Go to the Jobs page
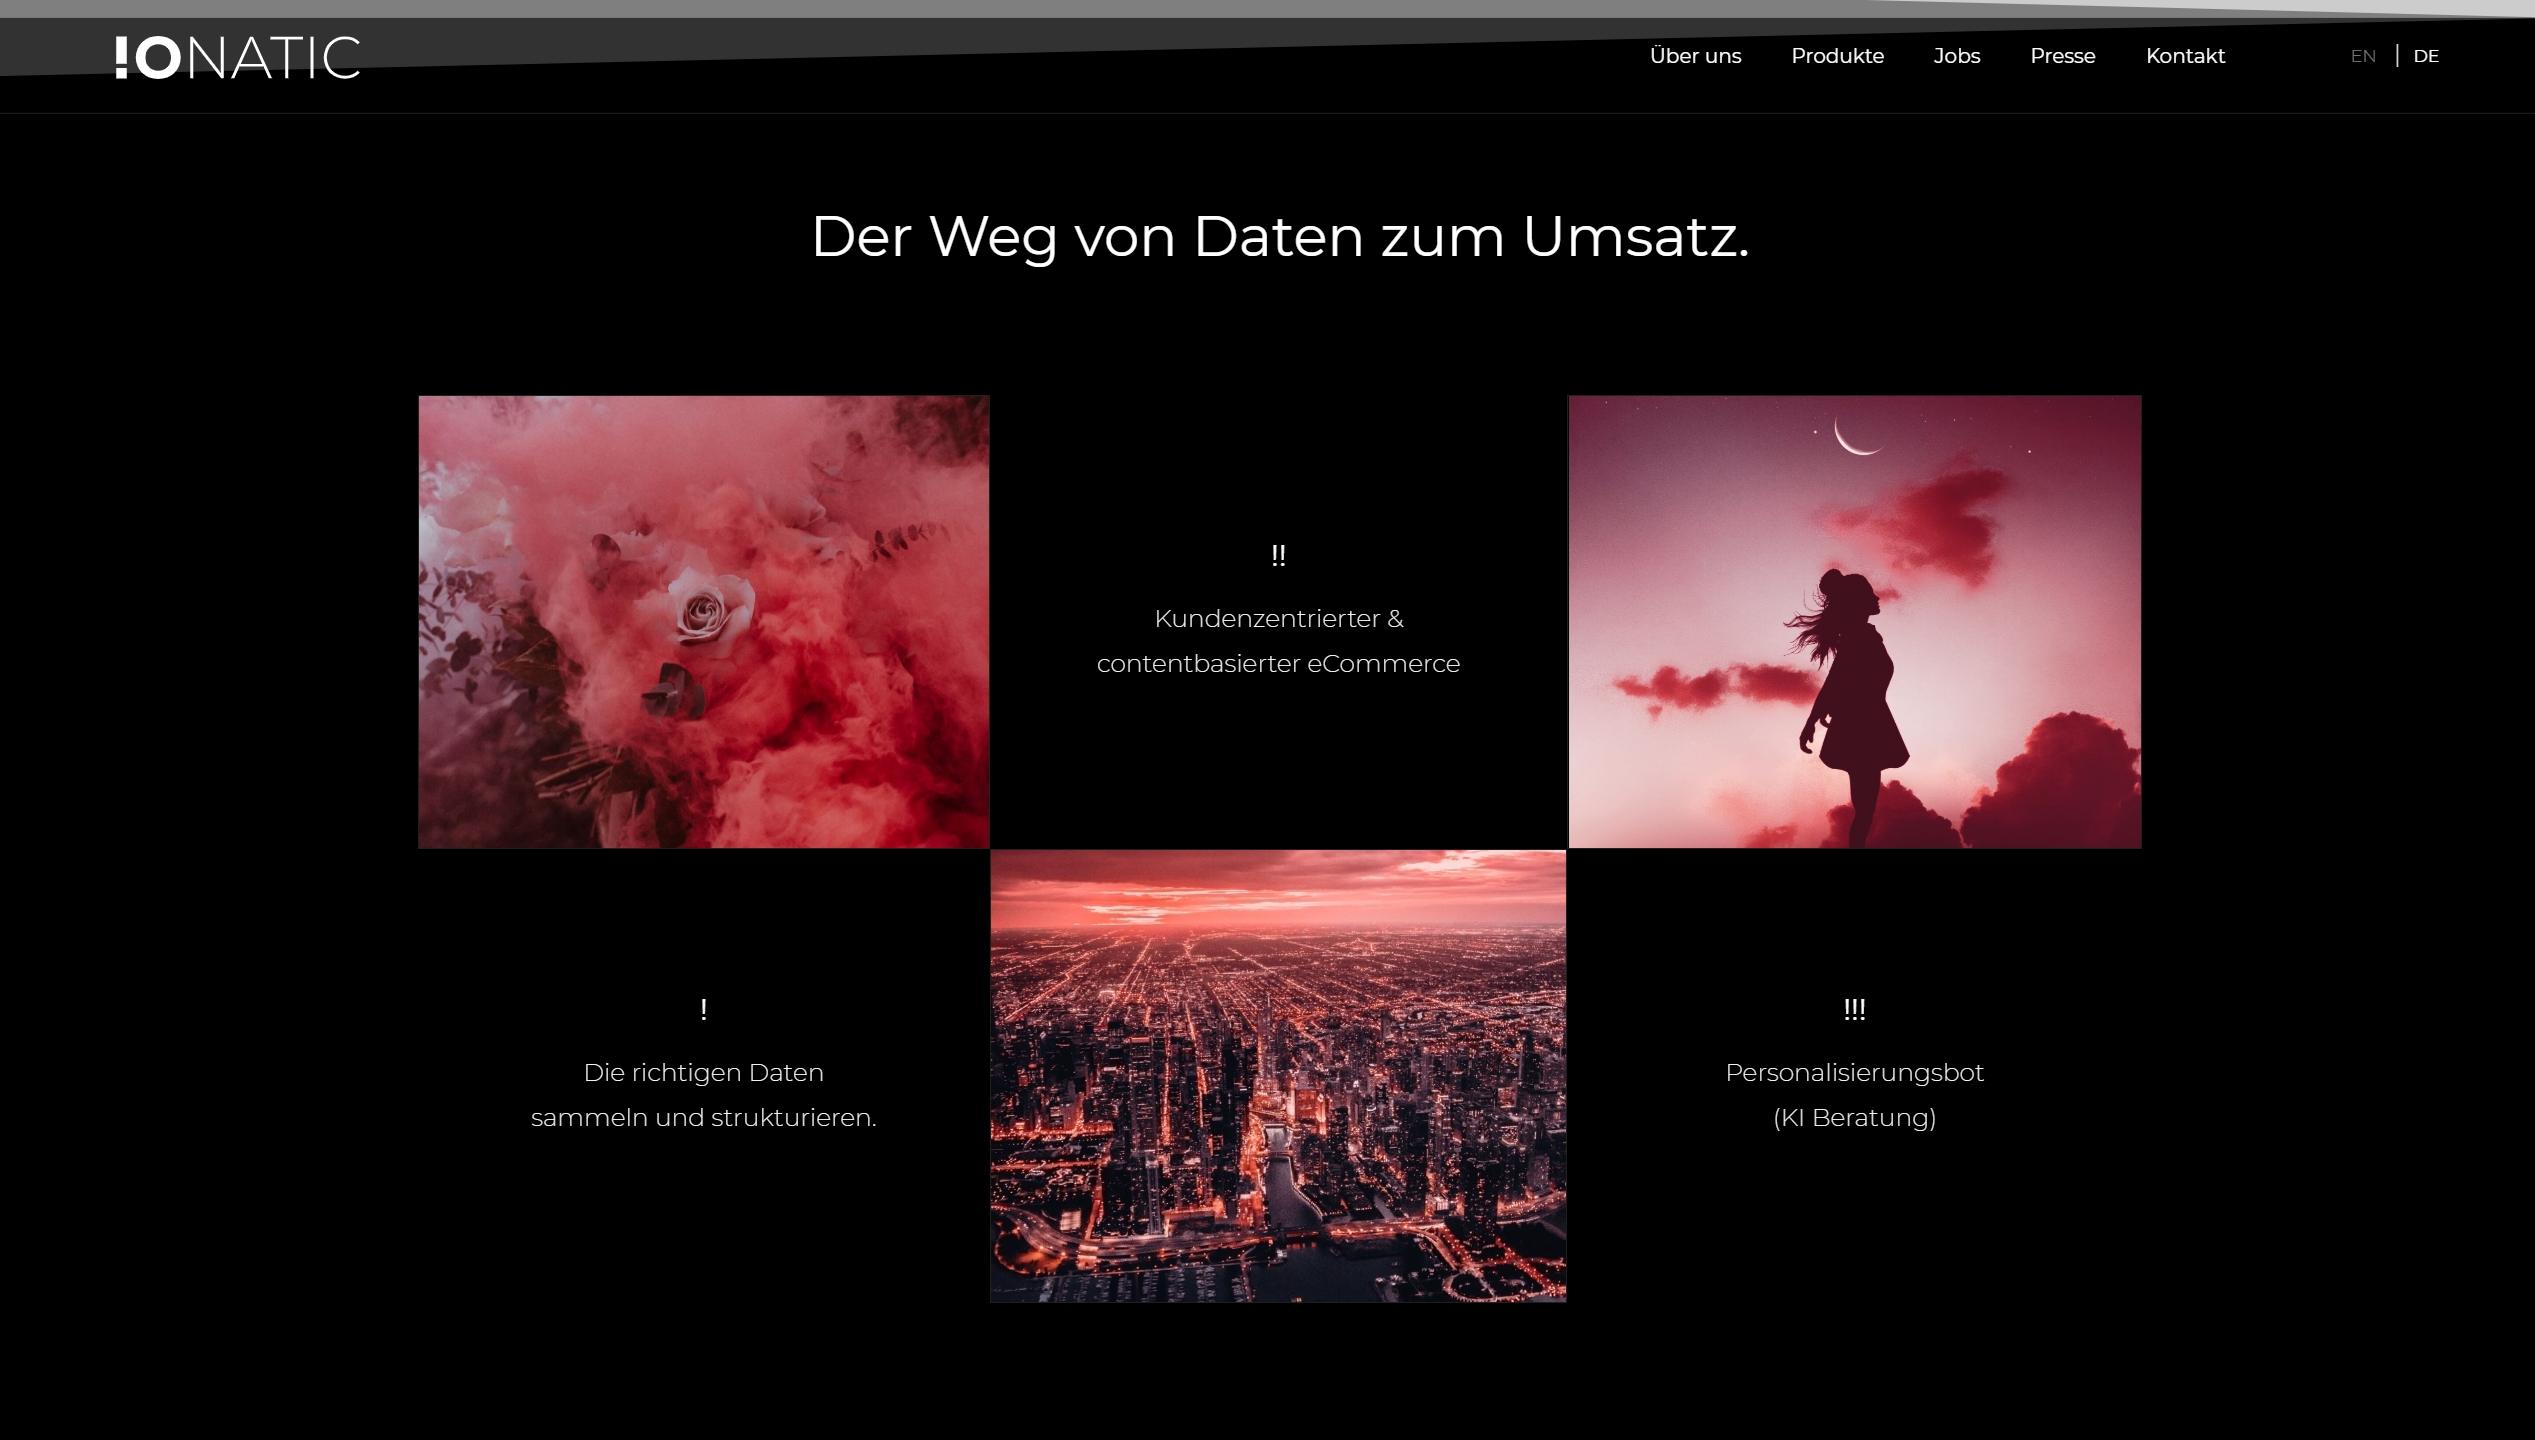This screenshot has height=1440, width=2535. point(1956,56)
